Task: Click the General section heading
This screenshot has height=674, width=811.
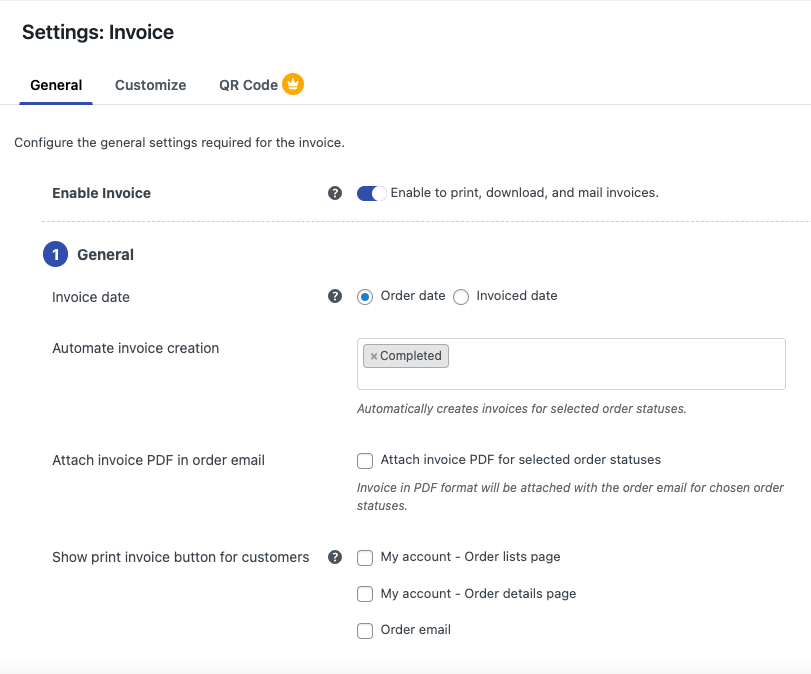Action: point(106,254)
